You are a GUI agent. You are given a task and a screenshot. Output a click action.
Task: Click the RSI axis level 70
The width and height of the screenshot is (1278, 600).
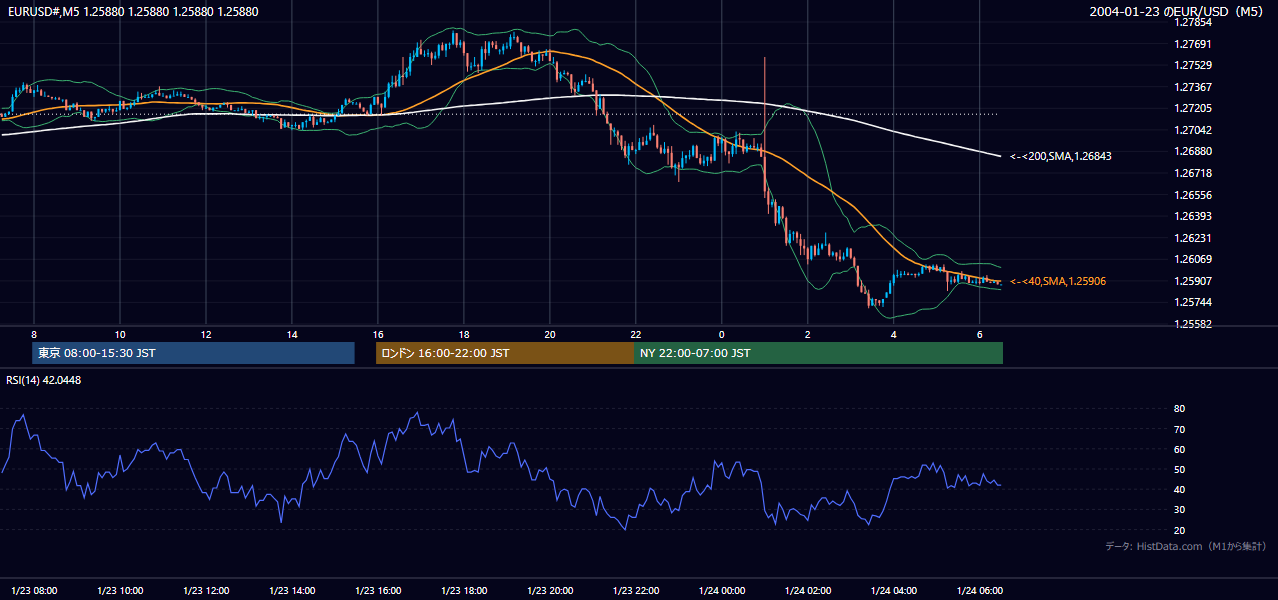pos(1179,429)
